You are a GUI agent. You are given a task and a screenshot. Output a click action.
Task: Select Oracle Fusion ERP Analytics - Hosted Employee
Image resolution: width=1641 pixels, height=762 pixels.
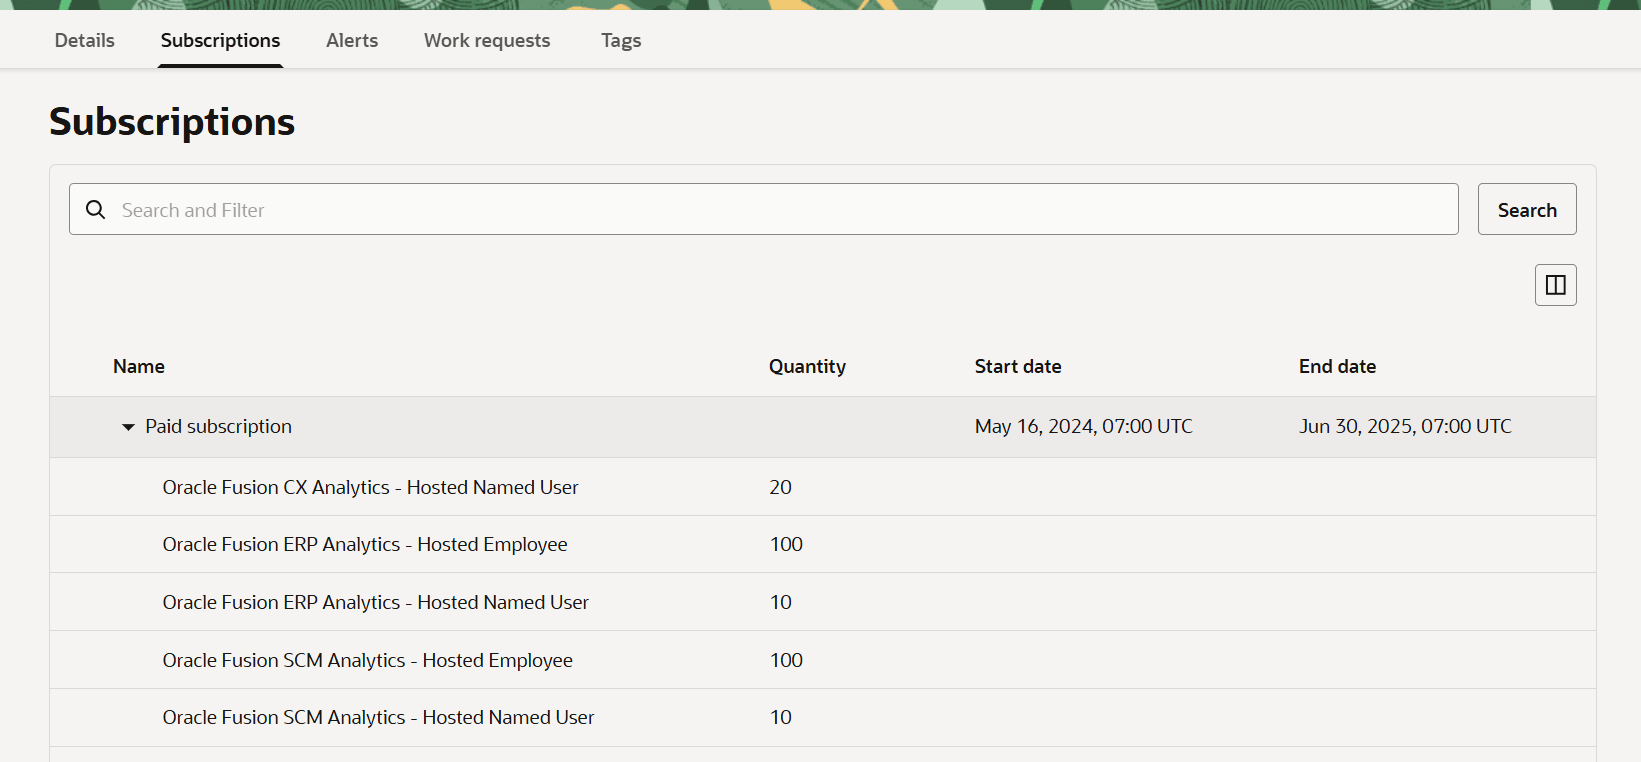pyautogui.click(x=365, y=544)
